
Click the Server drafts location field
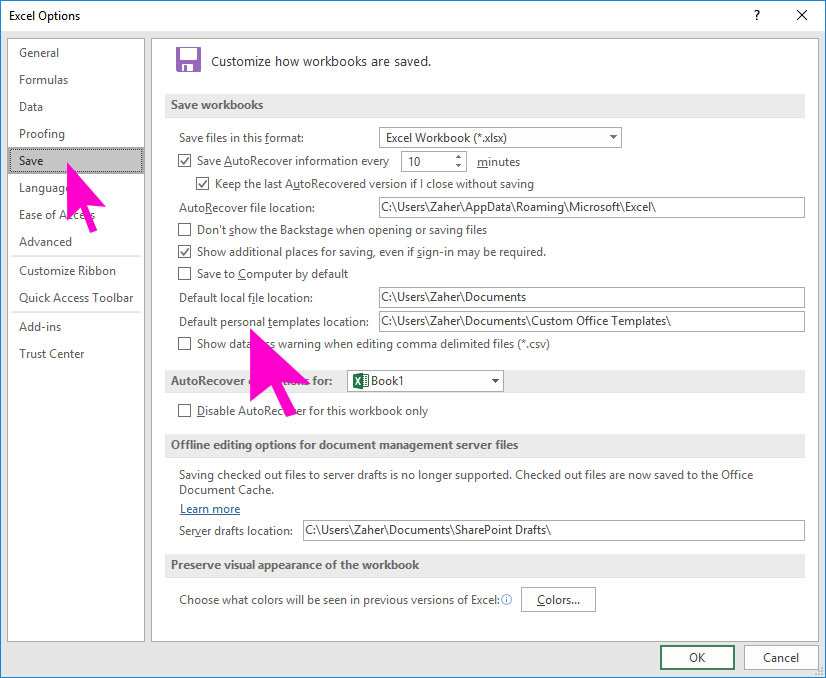click(x=554, y=530)
